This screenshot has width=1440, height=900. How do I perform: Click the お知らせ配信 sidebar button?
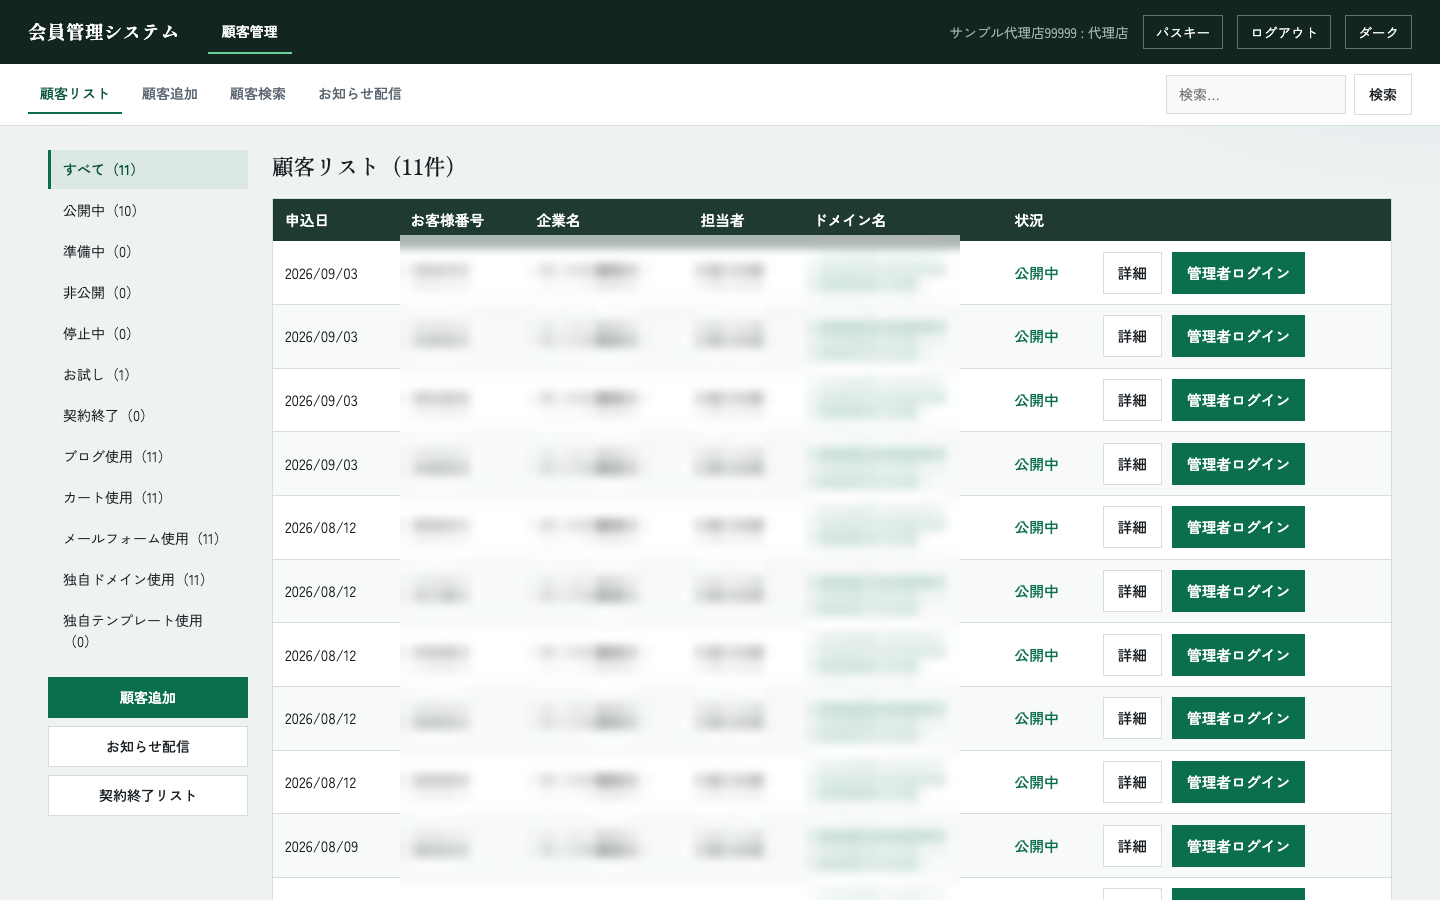click(x=148, y=747)
